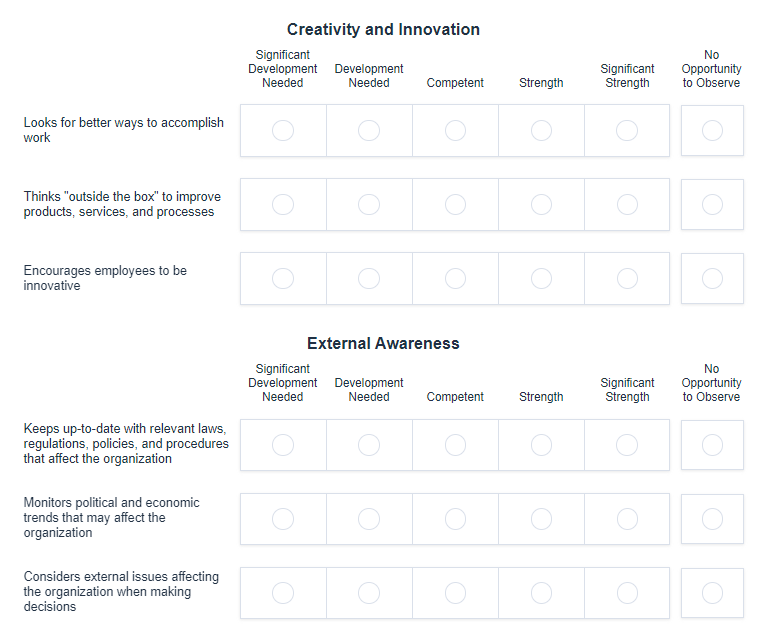The image size is (765, 633).
Task: Select Significant Strength for 'Monitors political' row
Action: [x=627, y=518]
